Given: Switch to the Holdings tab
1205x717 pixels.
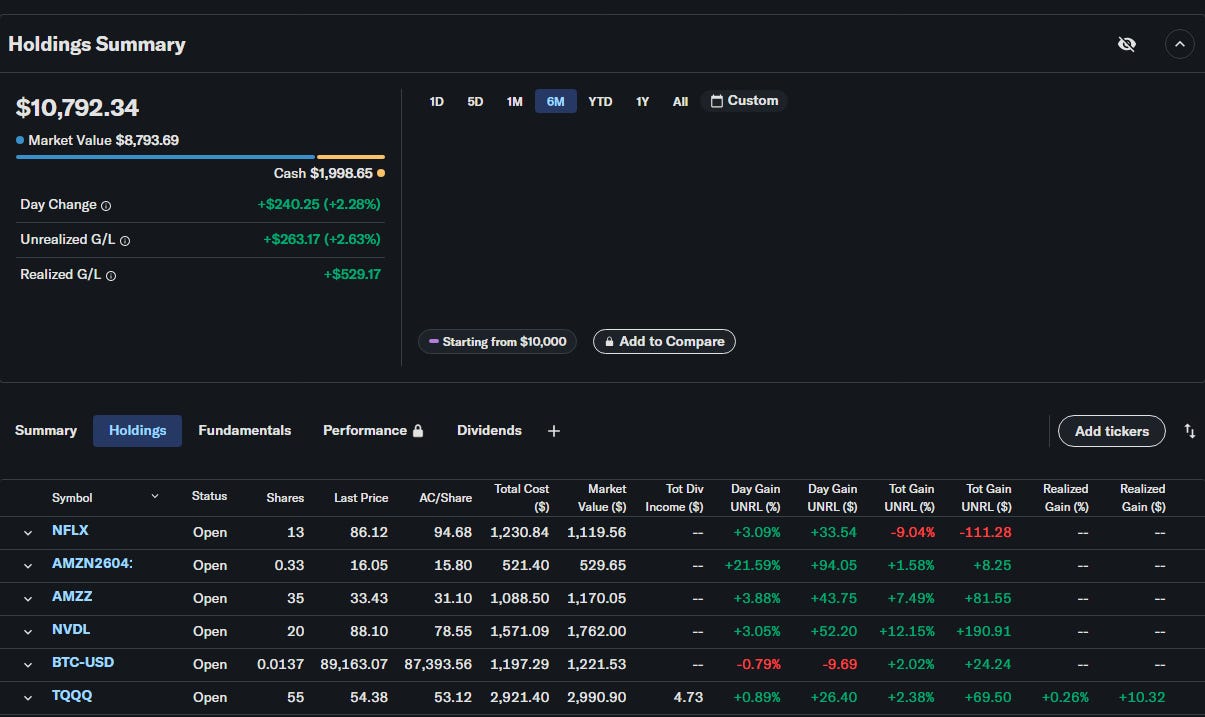Looking at the screenshot, I should [138, 431].
